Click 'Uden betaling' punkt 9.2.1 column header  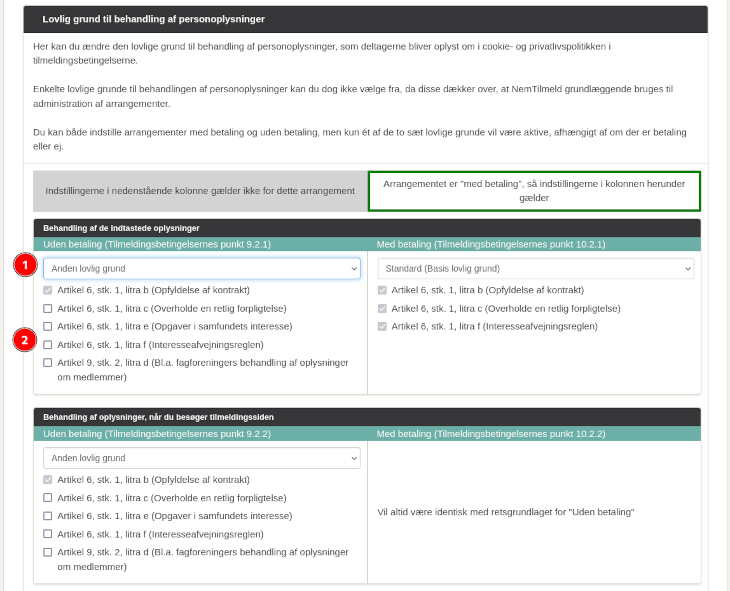157,245
